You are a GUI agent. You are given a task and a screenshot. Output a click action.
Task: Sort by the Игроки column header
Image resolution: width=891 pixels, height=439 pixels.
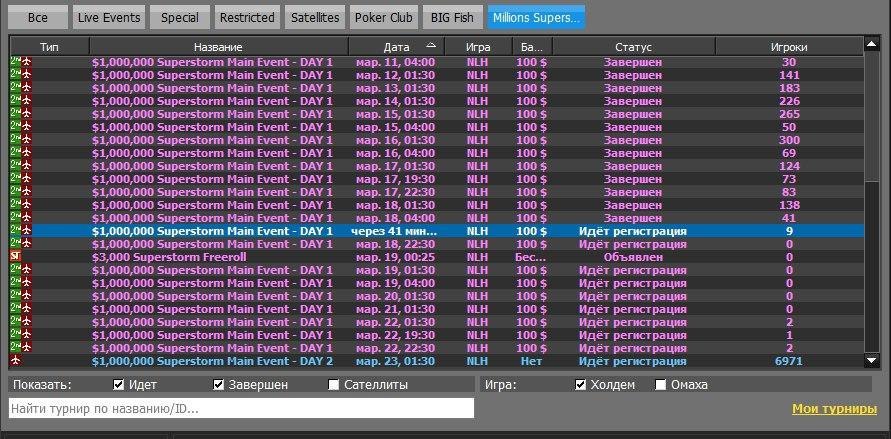pyautogui.click(x=789, y=47)
